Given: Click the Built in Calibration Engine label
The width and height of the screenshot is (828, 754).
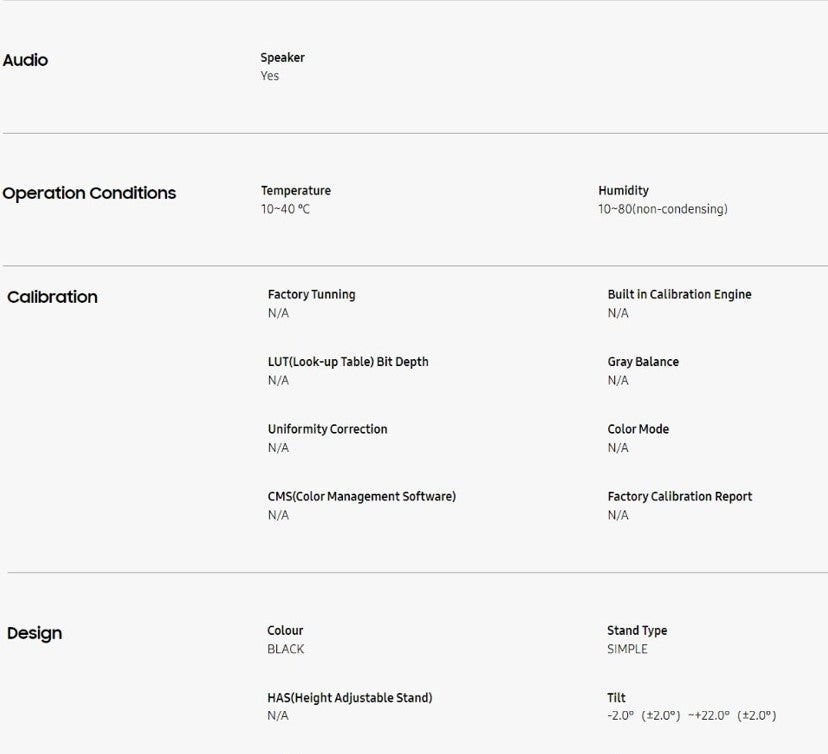Looking at the screenshot, I should point(679,295).
